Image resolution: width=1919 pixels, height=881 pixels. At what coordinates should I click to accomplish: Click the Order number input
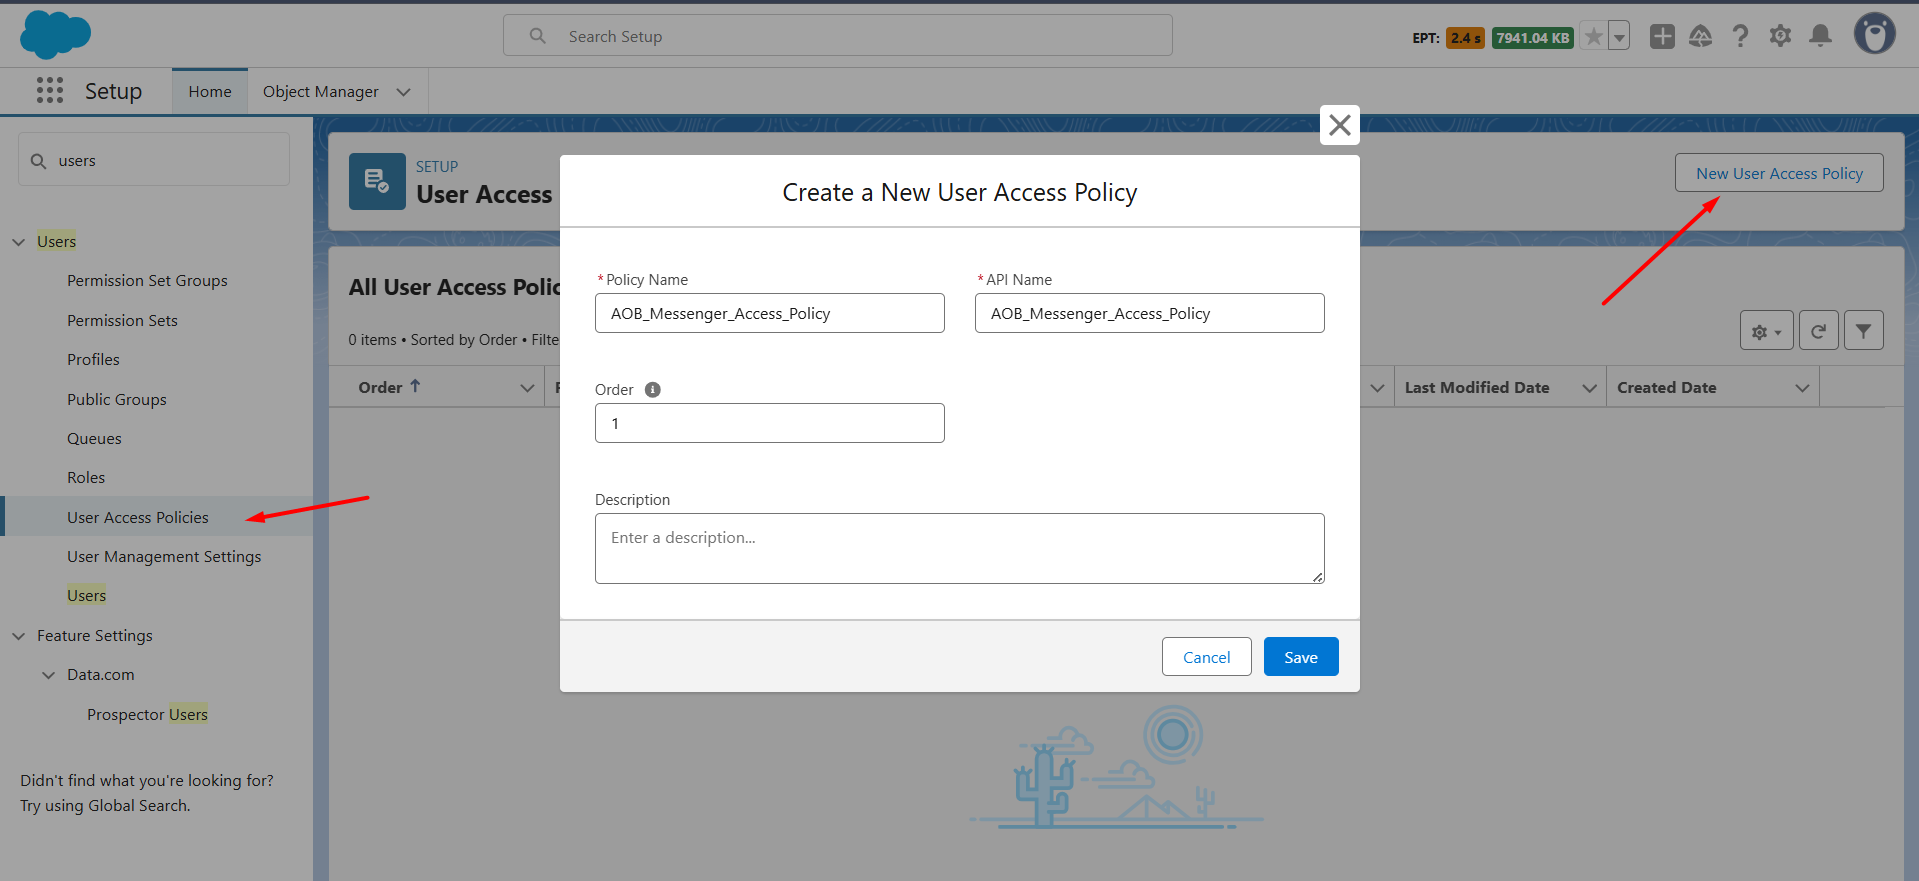770,423
